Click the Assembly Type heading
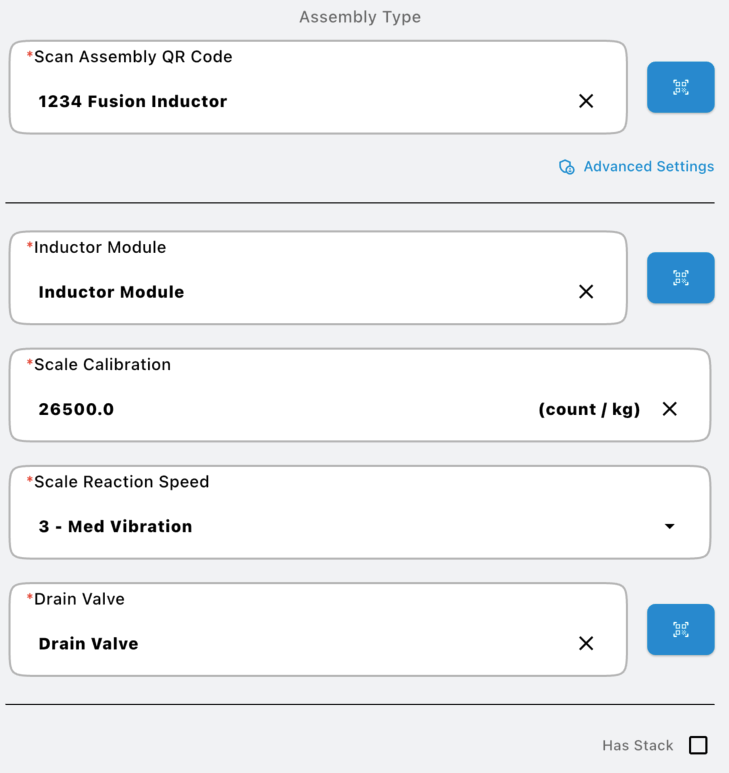729x773 pixels. (x=360, y=17)
